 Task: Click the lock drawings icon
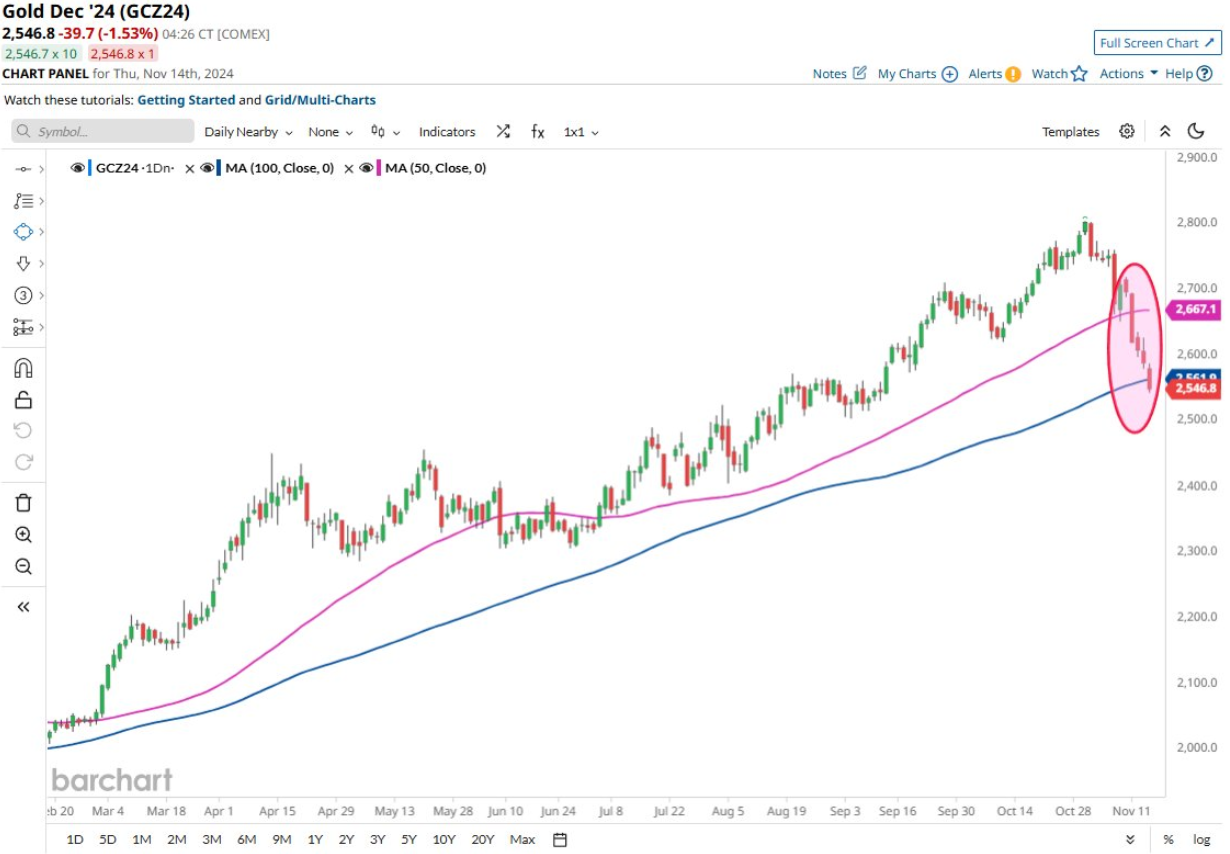(23, 399)
